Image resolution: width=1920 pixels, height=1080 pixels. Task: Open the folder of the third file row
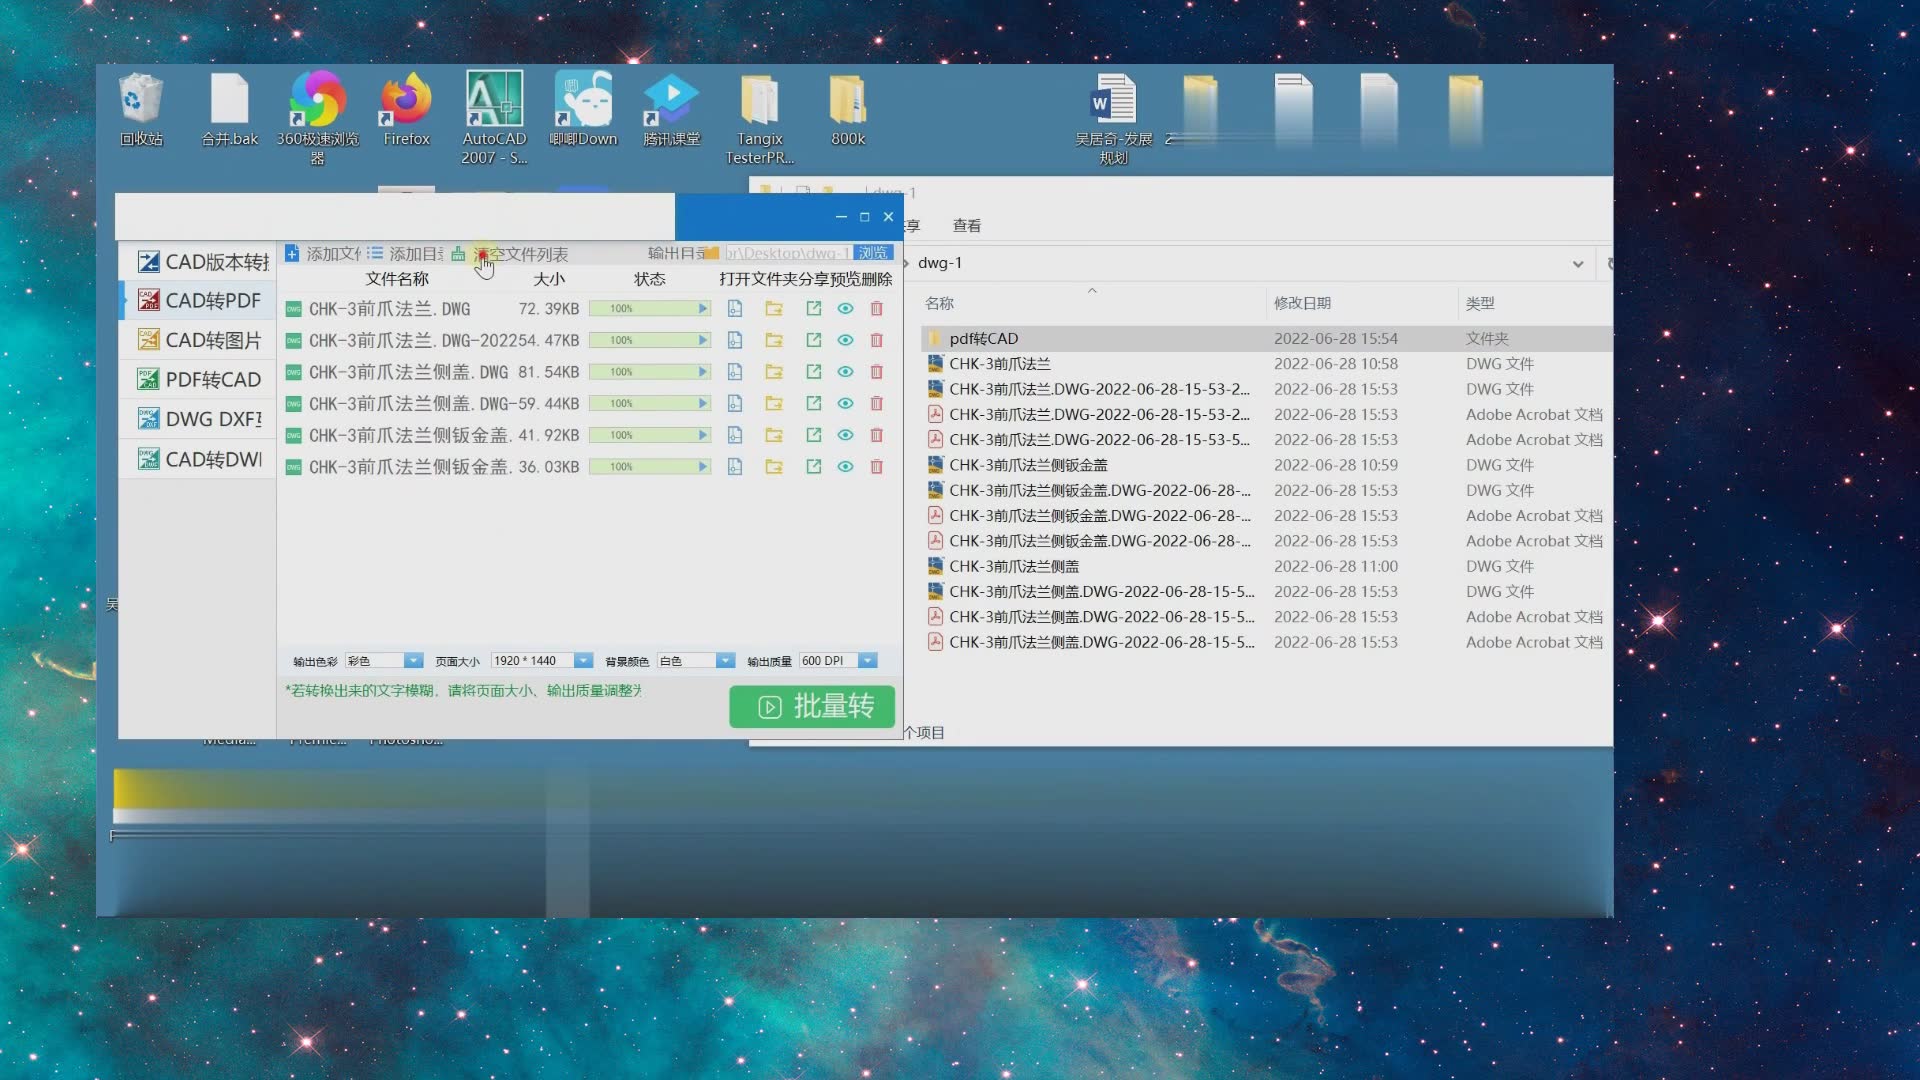coord(774,372)
